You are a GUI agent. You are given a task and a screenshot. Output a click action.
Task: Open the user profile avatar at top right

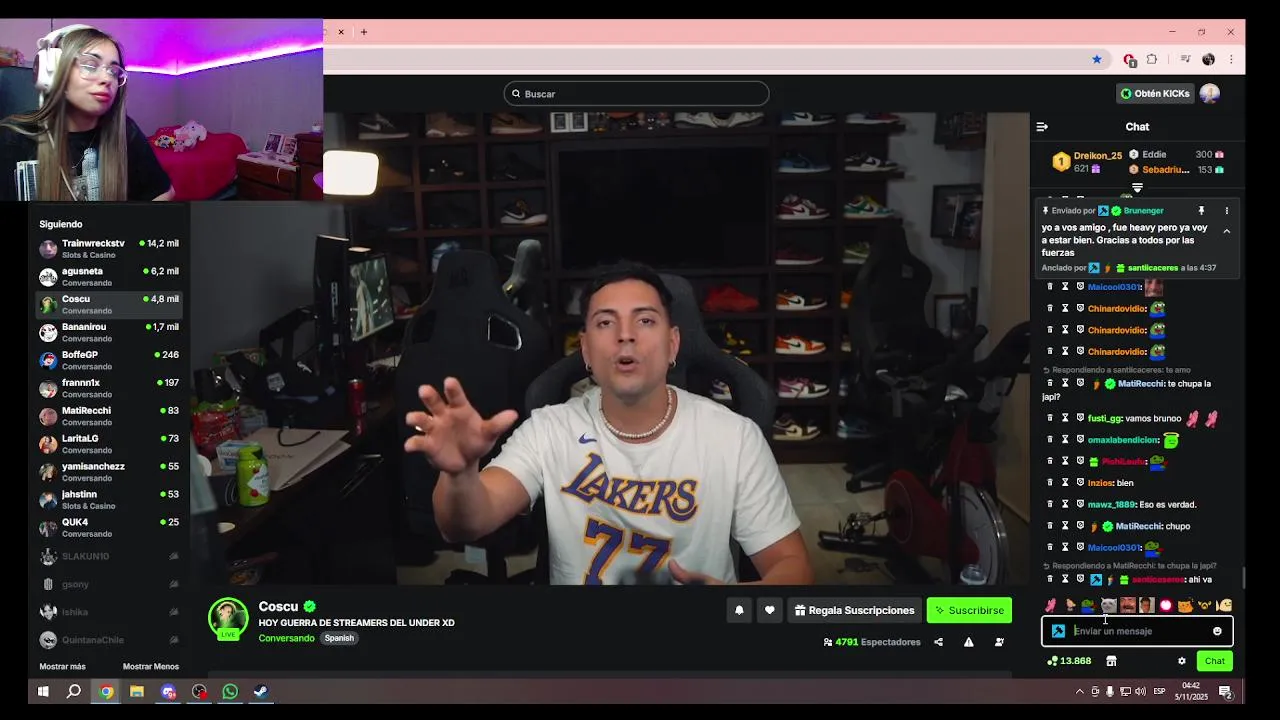pyautogui.click(x=1210, y=94)
